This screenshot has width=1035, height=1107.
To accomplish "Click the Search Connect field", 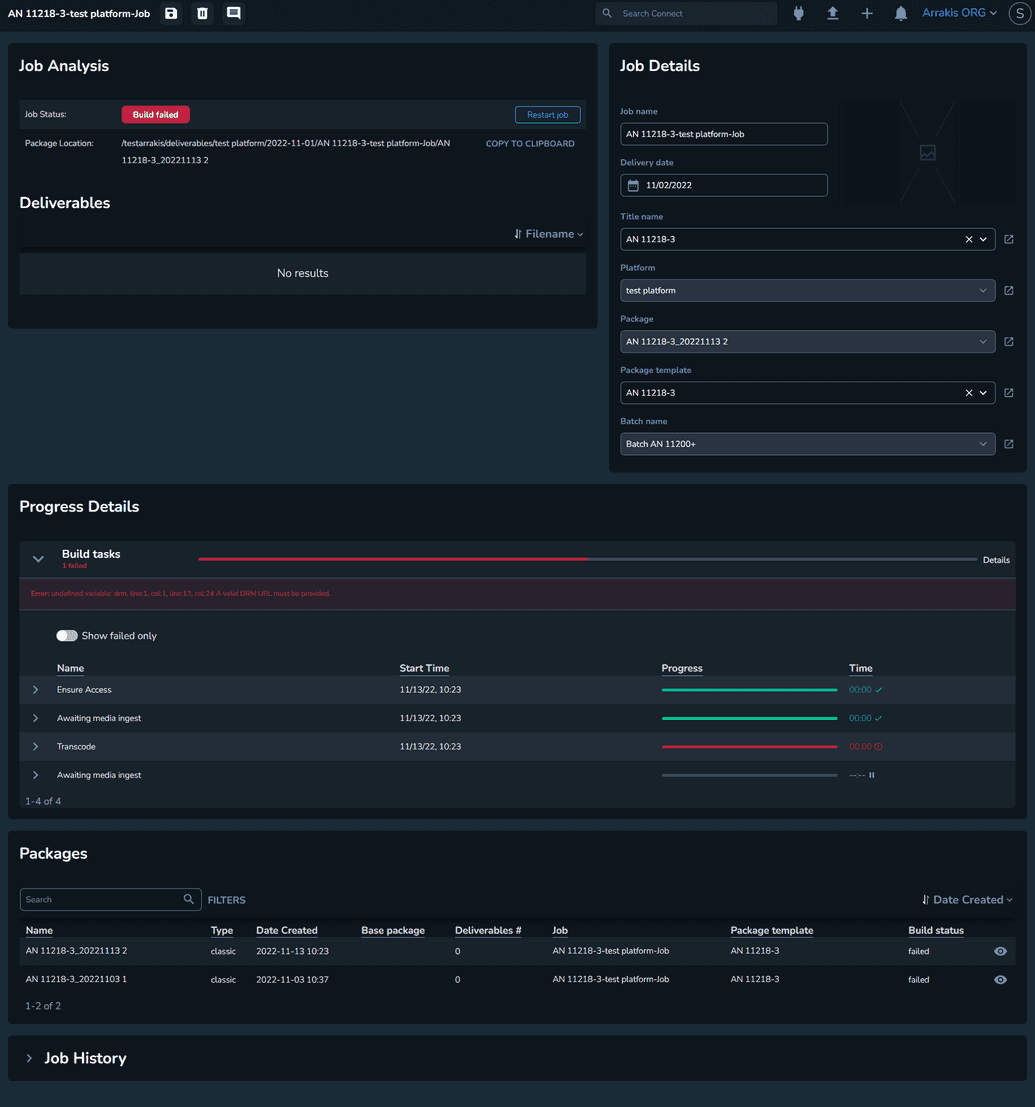I will (686, 13).
